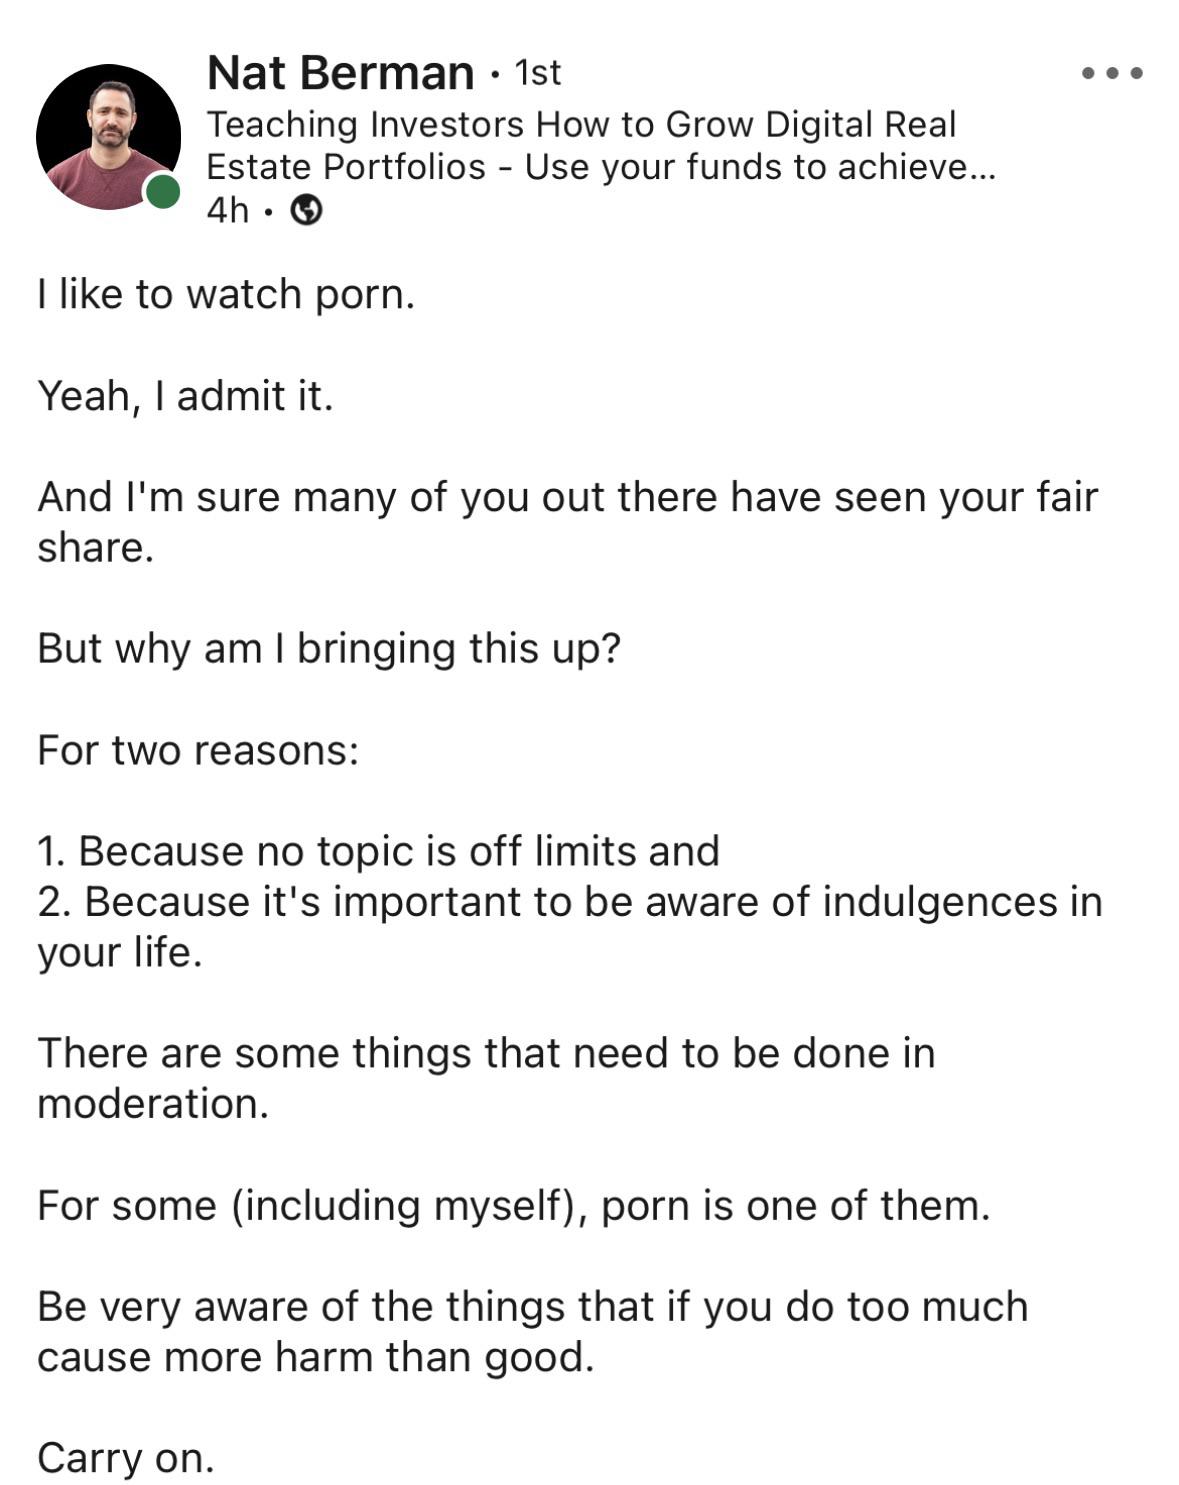1179x1485 pixels.
Task: Click the line starting "For some (including myself)"
Action: [513, 1205]
